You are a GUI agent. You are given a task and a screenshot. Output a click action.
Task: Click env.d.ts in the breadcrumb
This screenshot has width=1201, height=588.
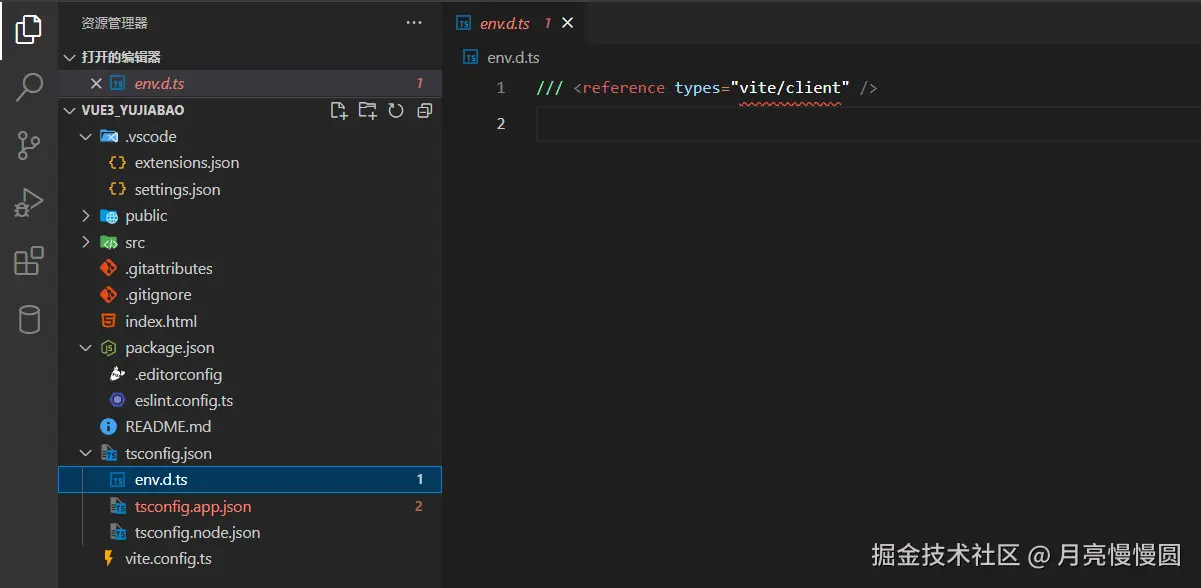(x=513, y=57)
